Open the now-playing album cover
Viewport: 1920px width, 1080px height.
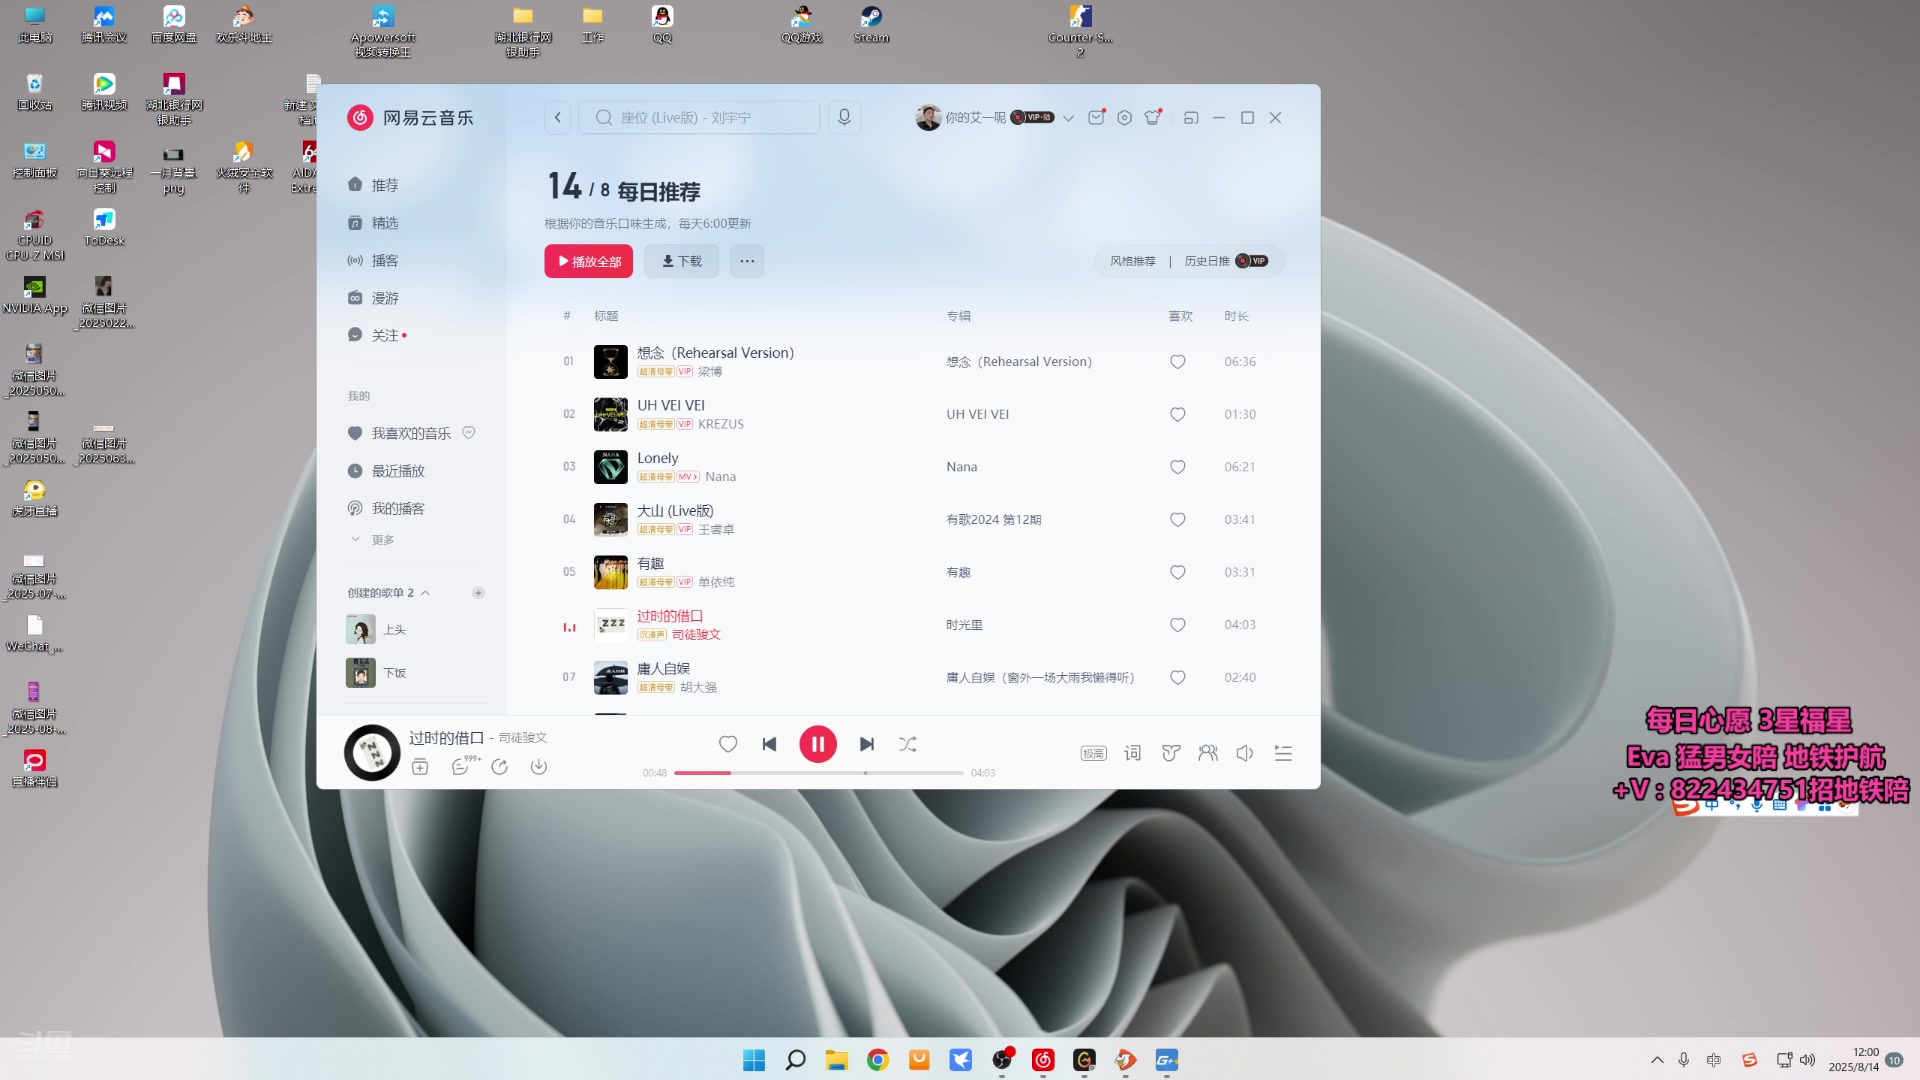[x=372, y=753]
